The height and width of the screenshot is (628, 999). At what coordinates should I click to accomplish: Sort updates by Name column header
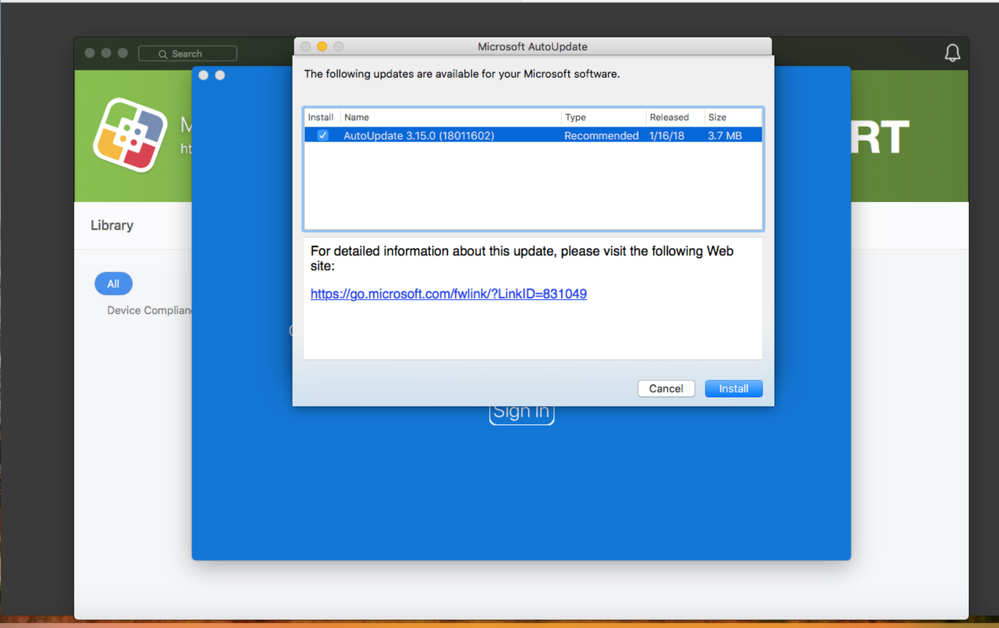450,117
